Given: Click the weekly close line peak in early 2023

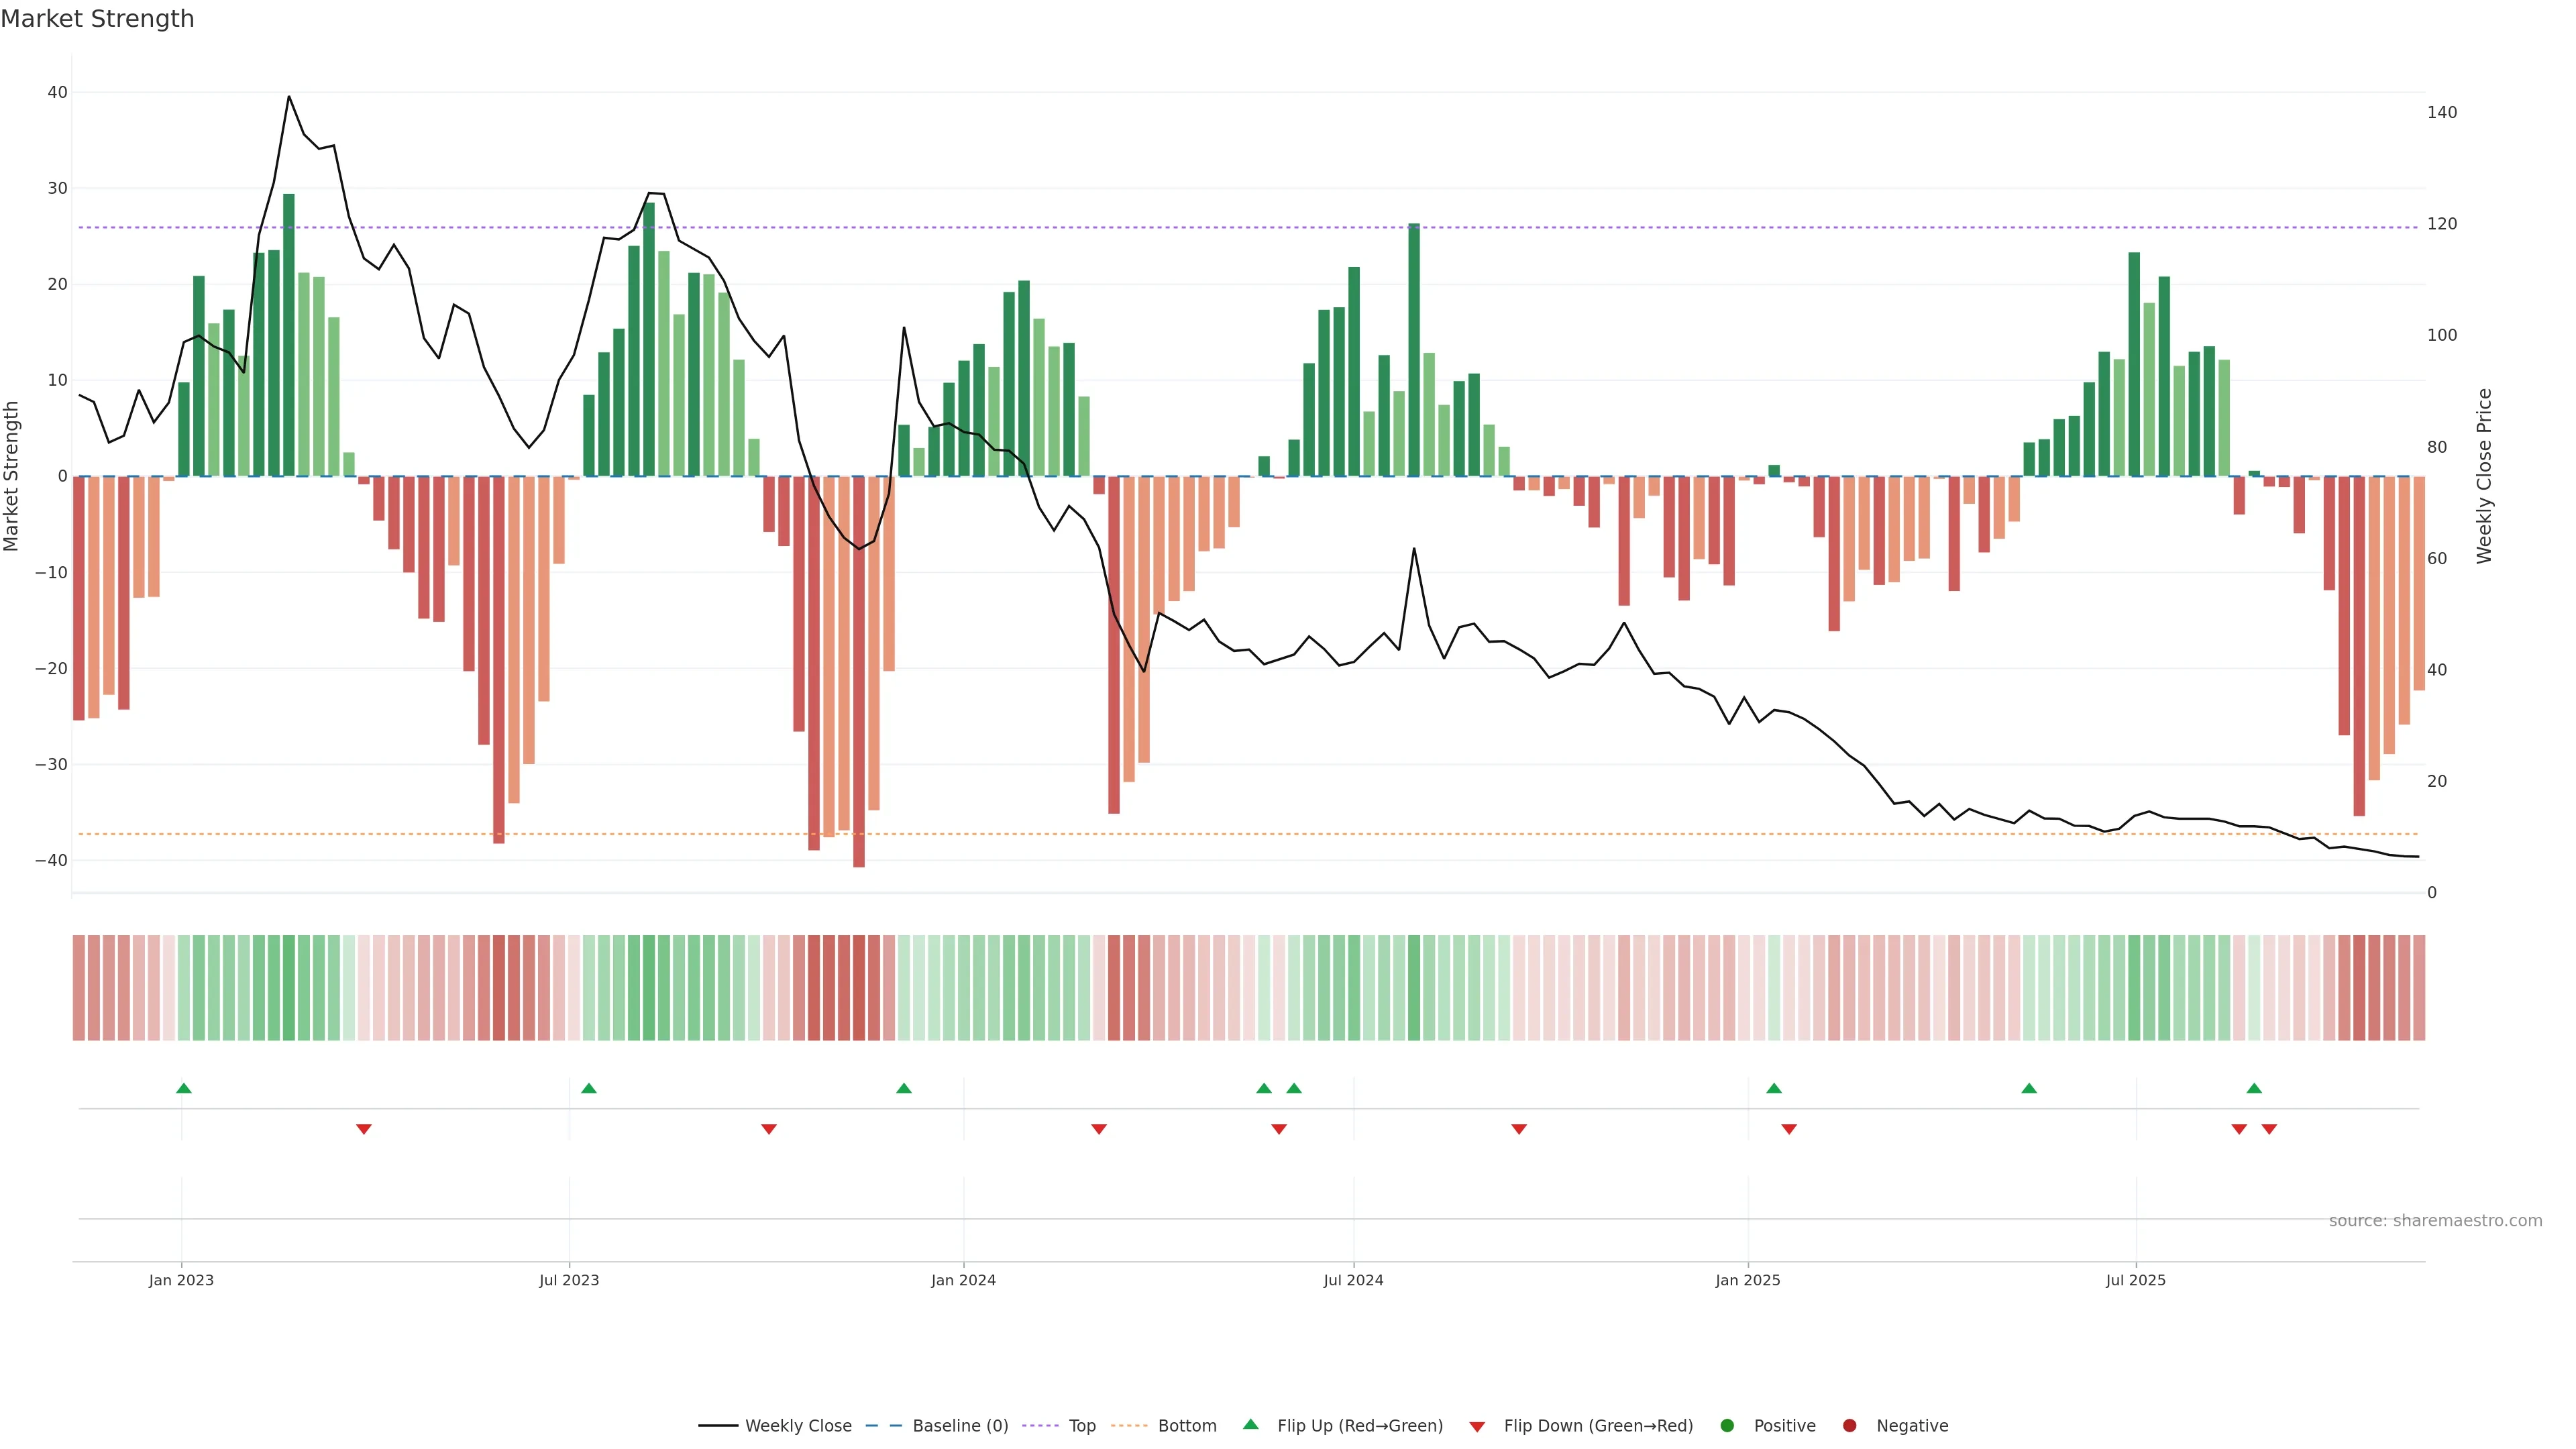Looking at the screenshot, I should click(289, 97).
